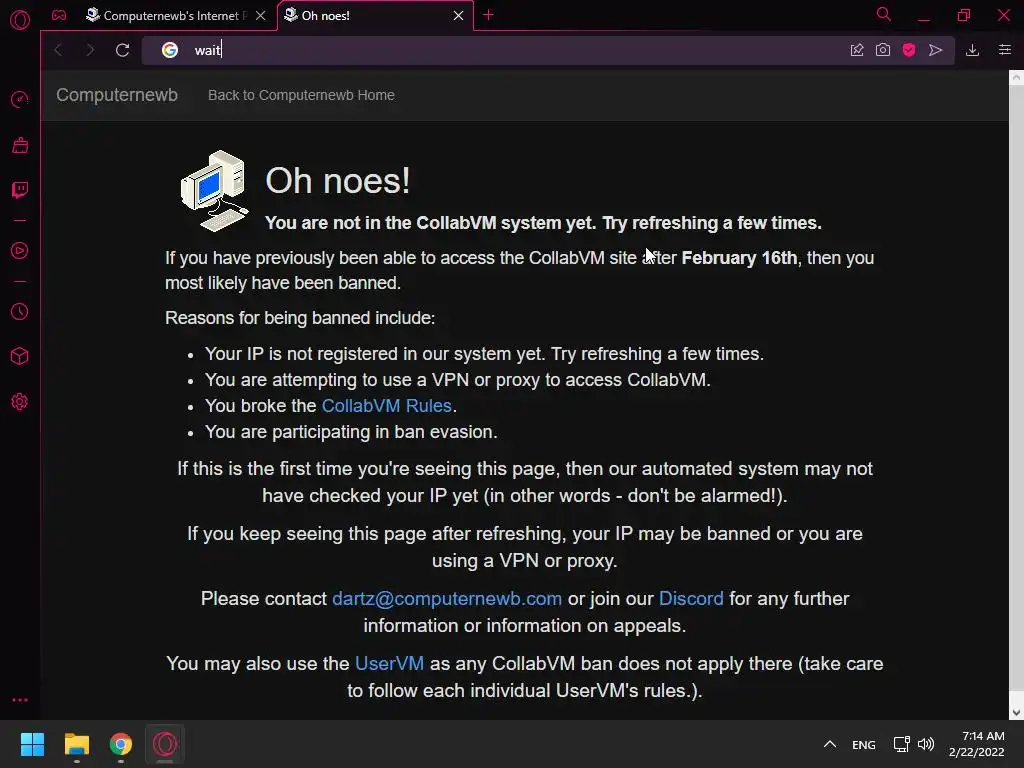Screen dimensions: 1024x768
Task: Open GX Control speedometer in sidebar
Action: coord(20,99)
